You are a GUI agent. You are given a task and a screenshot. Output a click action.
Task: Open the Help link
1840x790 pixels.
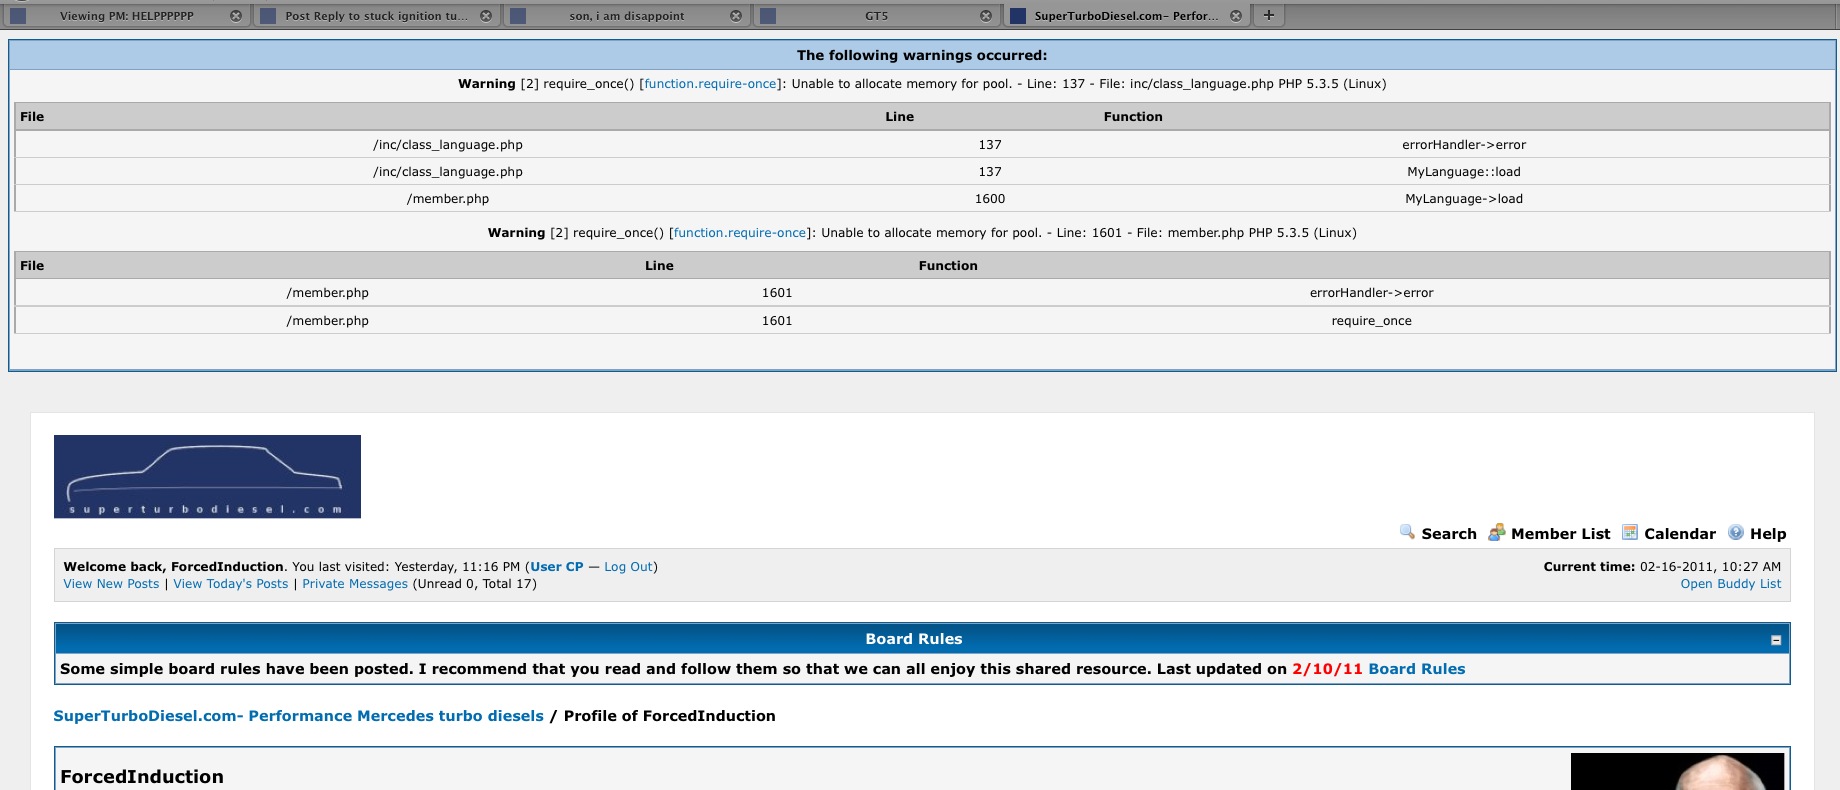pyautogui.click(x=1768, y=534)
